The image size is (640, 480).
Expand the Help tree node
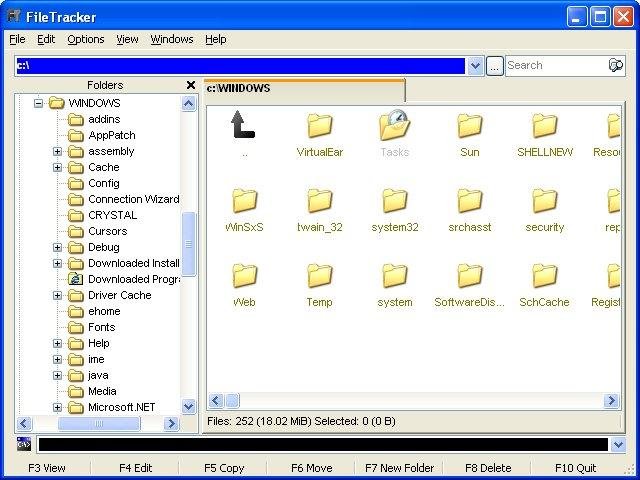coord(57,343)
